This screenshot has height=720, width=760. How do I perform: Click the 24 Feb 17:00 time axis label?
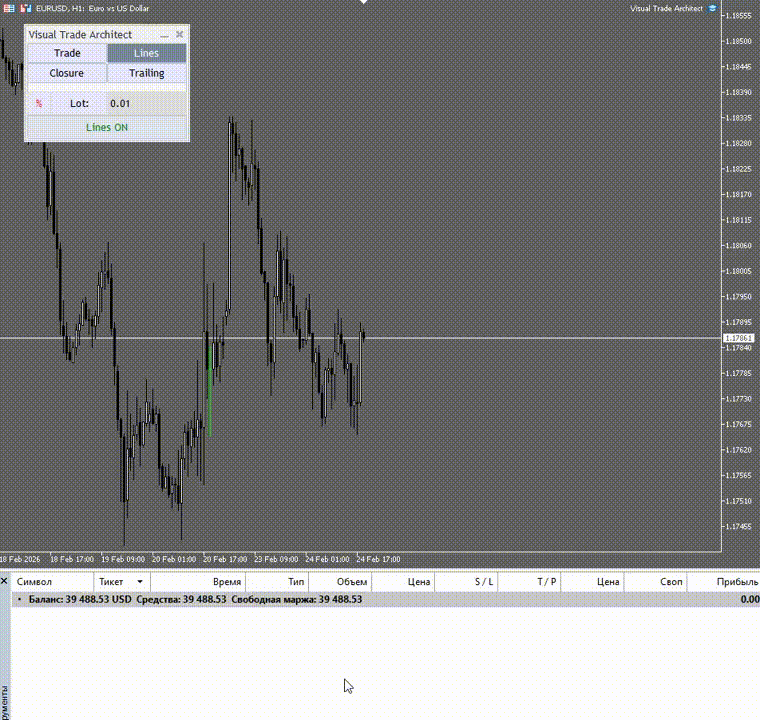[x=379, y=559]
